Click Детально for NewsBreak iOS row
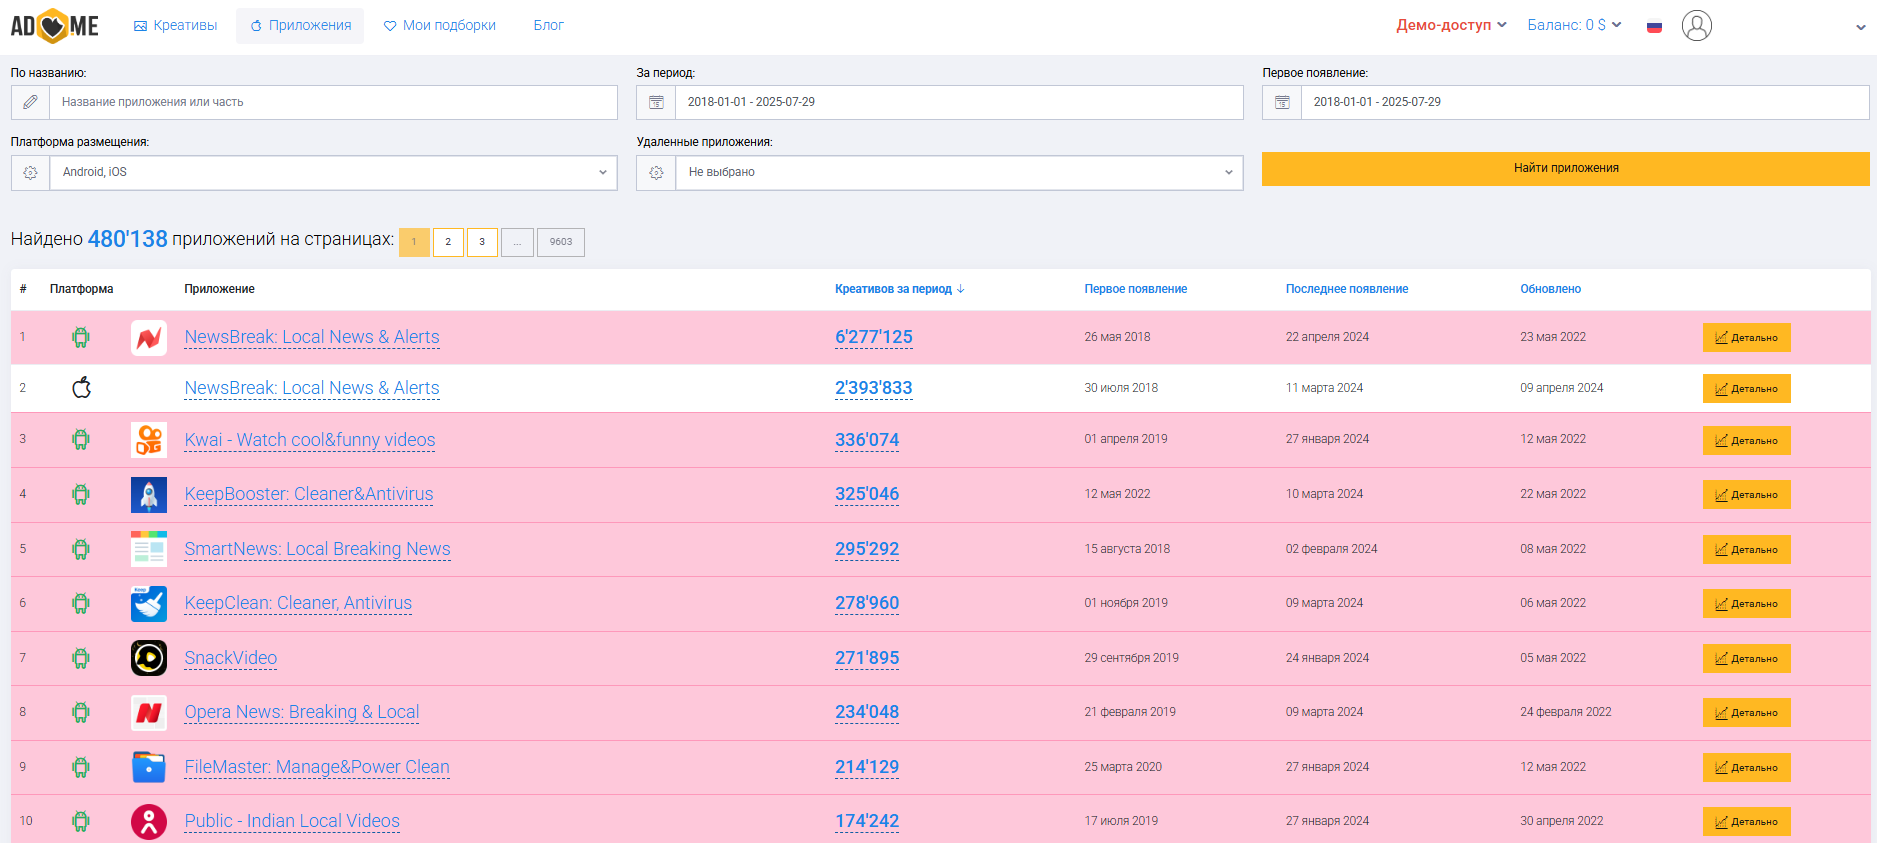 (x=1746, y=389)
